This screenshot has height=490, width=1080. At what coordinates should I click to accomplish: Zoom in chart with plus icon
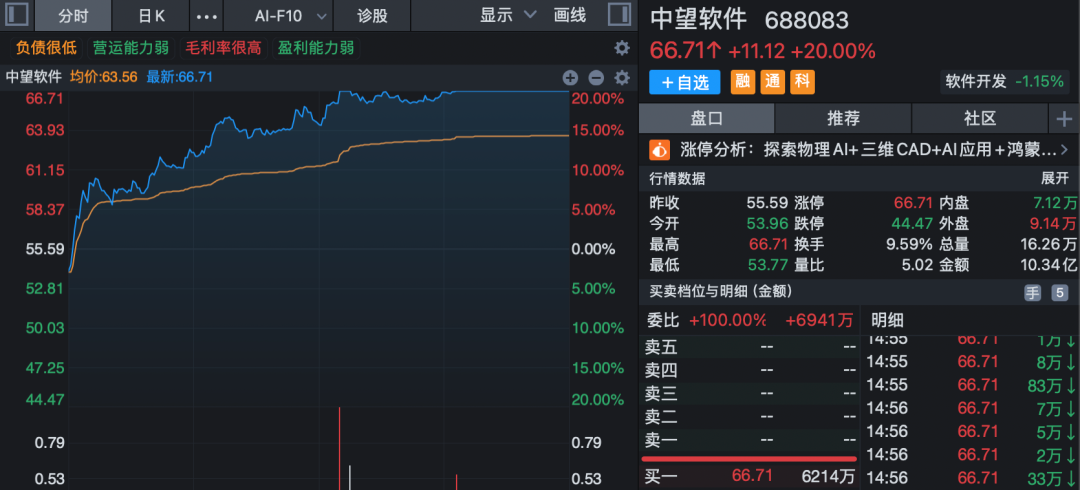pyautogui.click(x=570, y=77)
